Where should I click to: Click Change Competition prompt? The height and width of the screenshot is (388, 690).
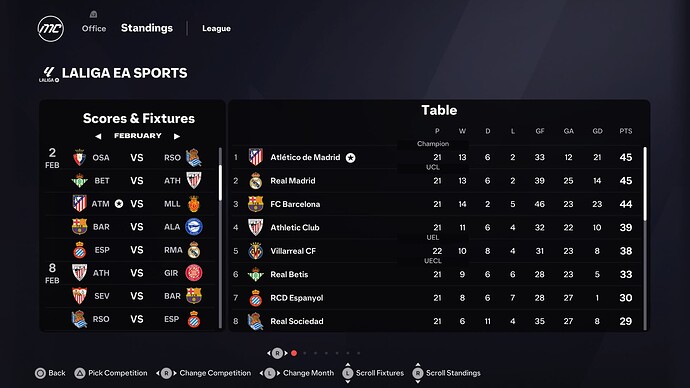(203, 373)
